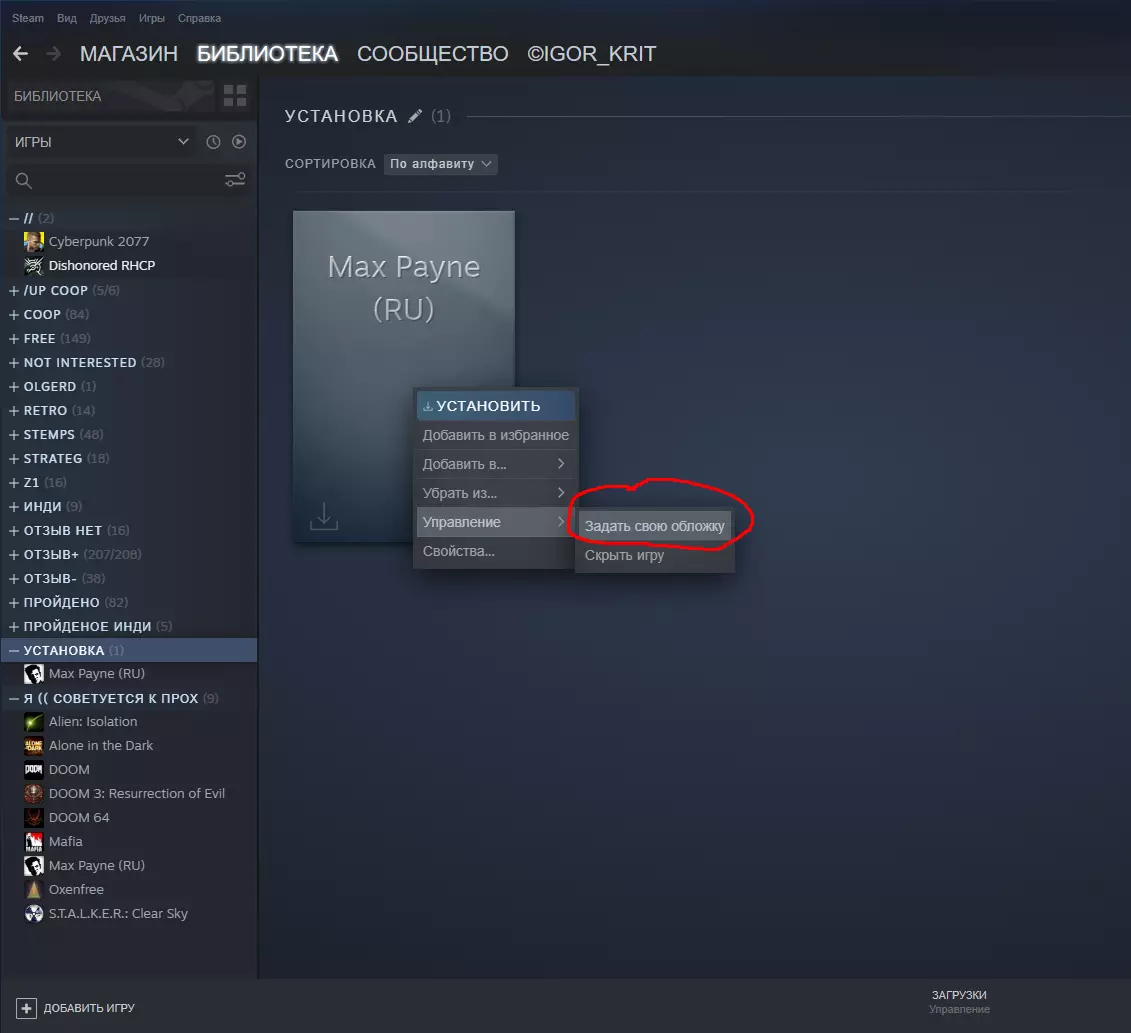Open advanced filter sliders icon
The image size is (1131, 1033).
click(235, 180)
